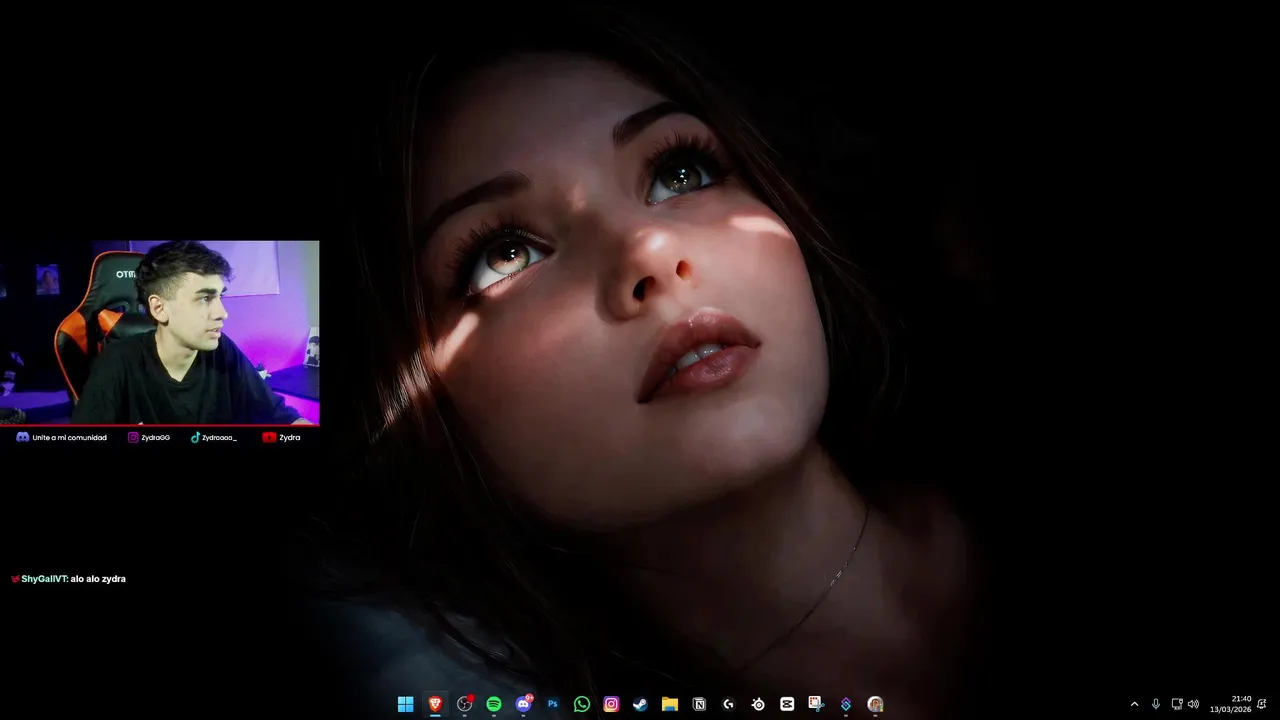Launch CapCut from the taskbar
The height and width of the screenshot is (720, 1280).
[x=787, y=704]
